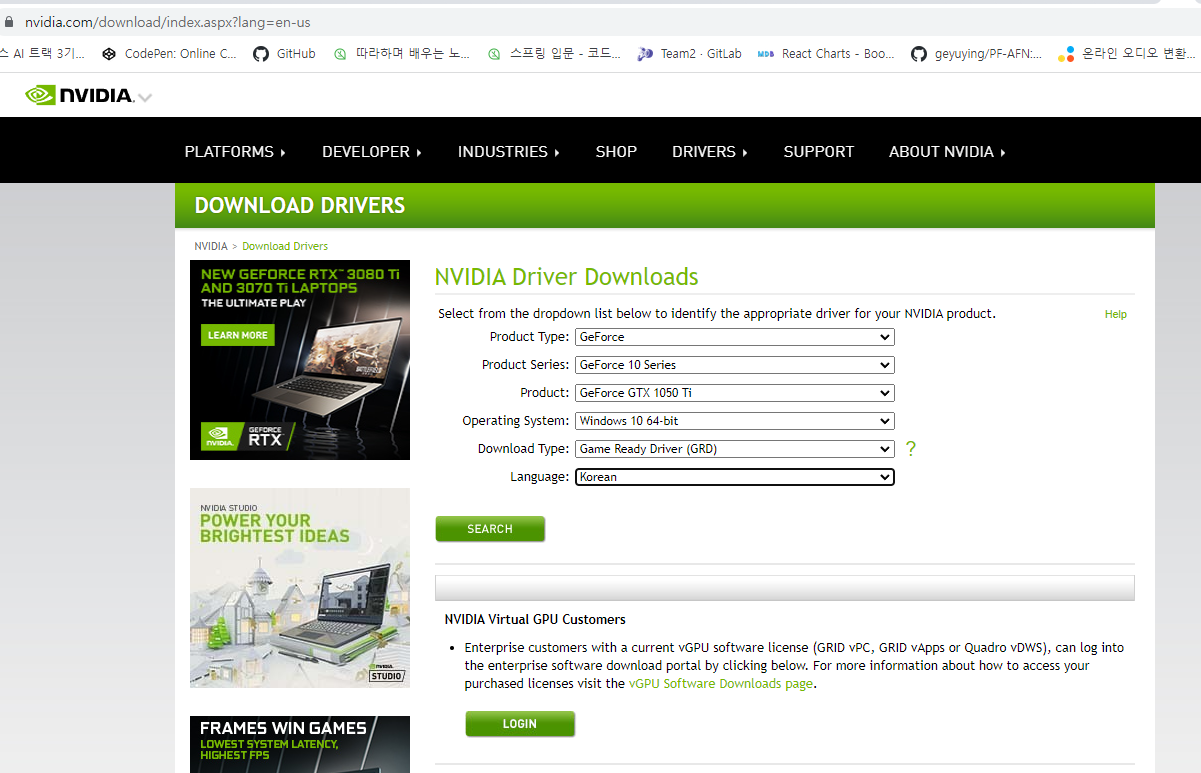Screen dimensions: 1201x773
Task: Click the NVIDIA logo
Action: coord(79,95)
